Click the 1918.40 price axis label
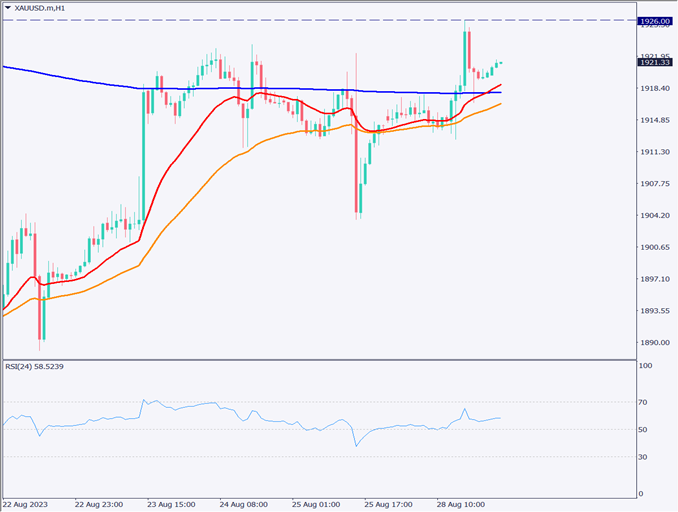 tap(655, 88)
